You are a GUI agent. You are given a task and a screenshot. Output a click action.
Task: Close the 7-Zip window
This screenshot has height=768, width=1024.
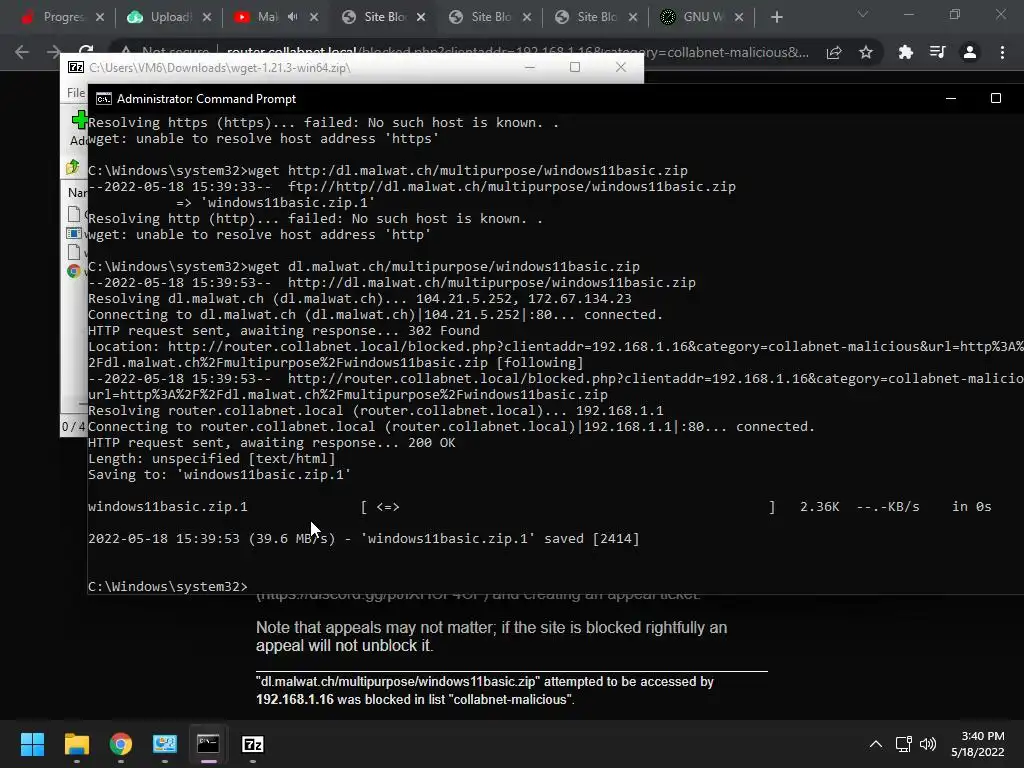pos(620,67)
